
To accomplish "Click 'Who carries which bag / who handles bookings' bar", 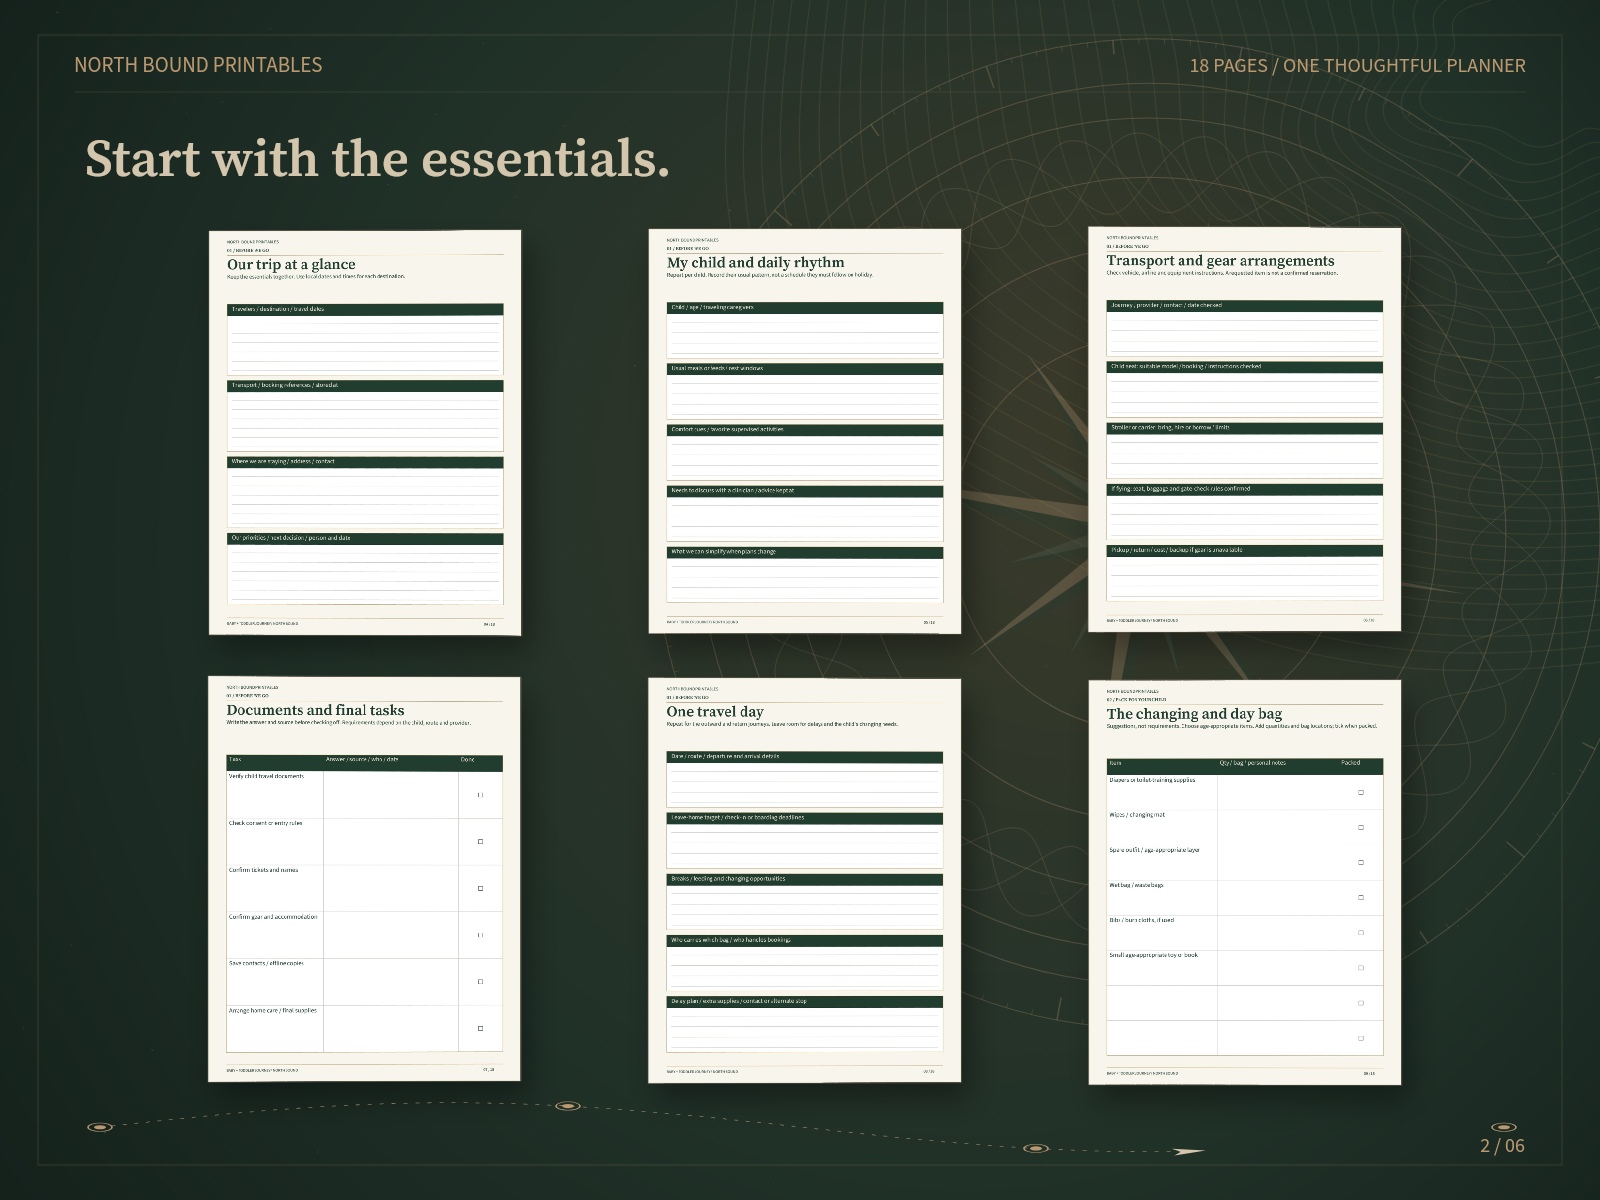I will 805,940.
